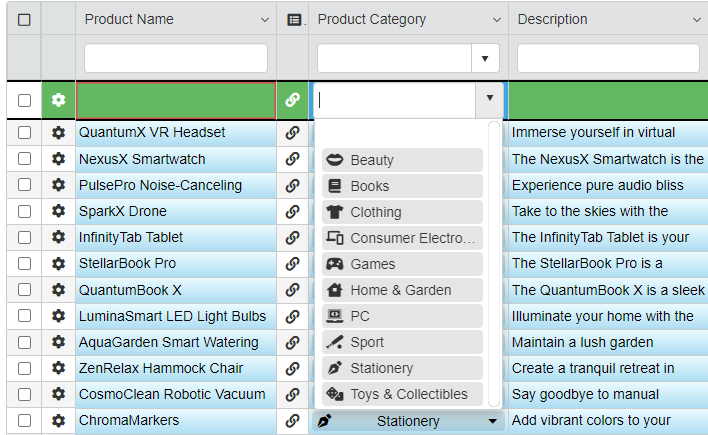Collapse the category combo box in new row
The image size is (708, 435).
pyautogui.click(x=489, y=98)
